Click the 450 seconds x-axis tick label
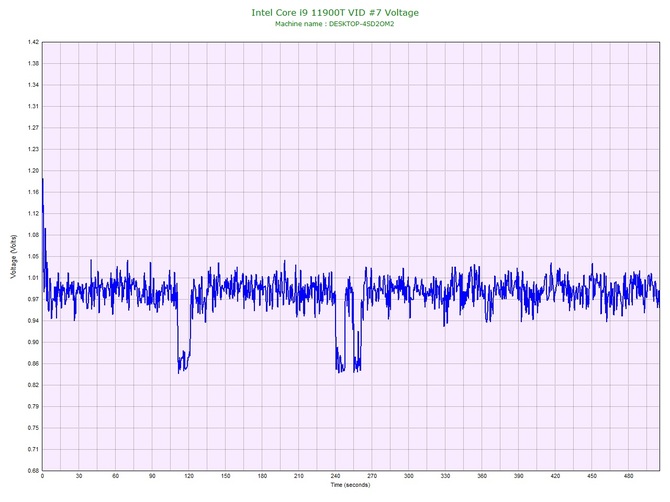The image size is (670, 502). [592, 476]
